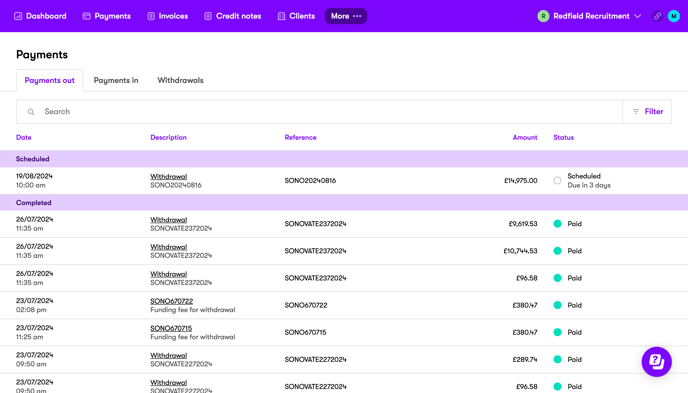
Task: Click the date 23/07/2024 02:08 pm
Action: [x=34, y=305]
